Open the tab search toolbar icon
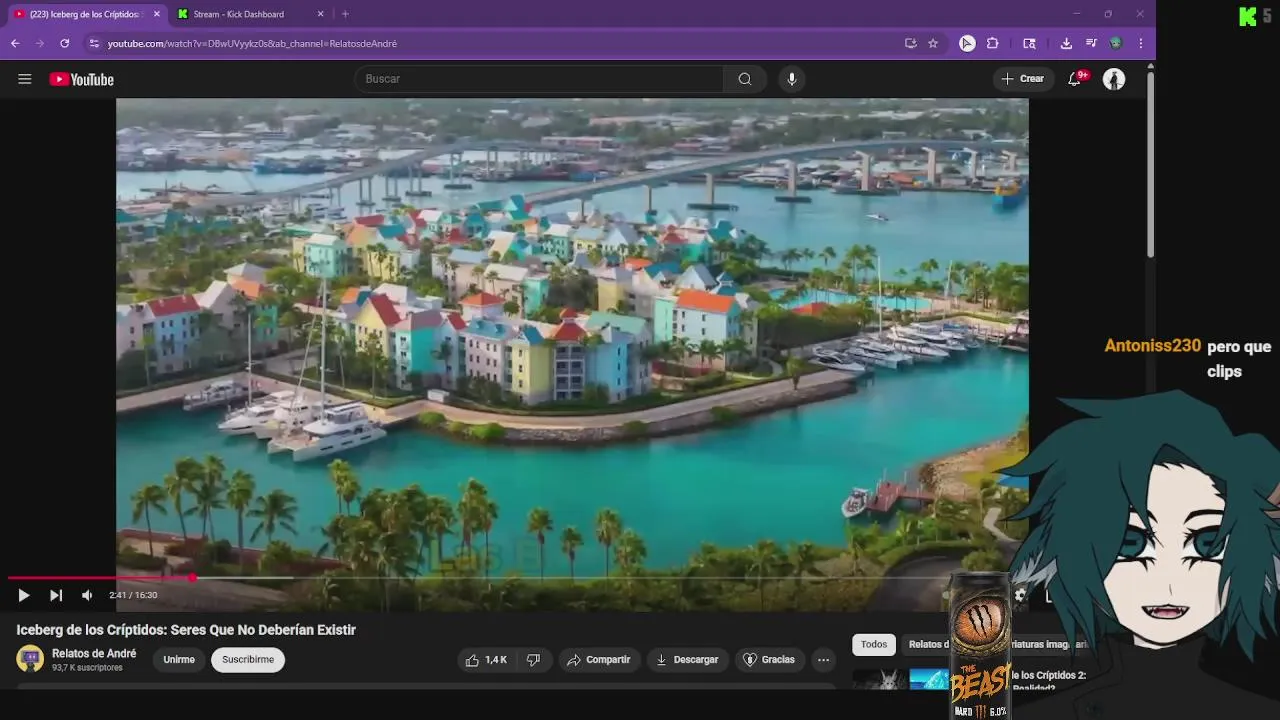Viewport: 1280px width, 720px height. coord(1029,44)
